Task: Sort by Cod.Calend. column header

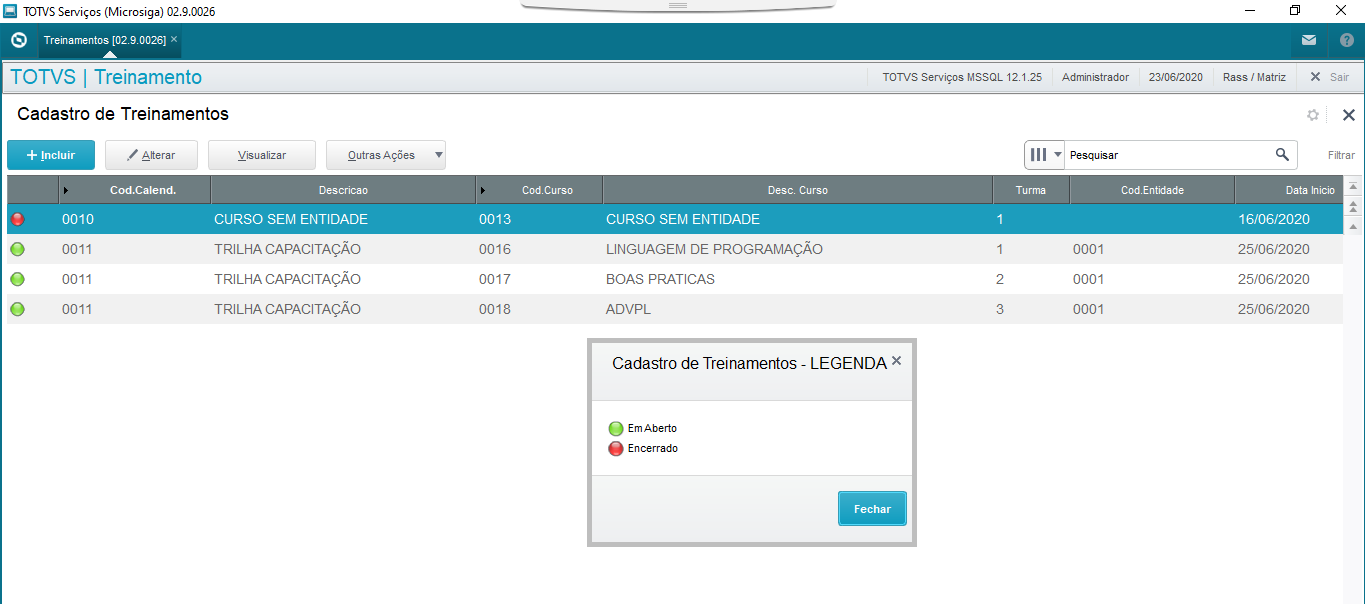Action: pos(135,190)
